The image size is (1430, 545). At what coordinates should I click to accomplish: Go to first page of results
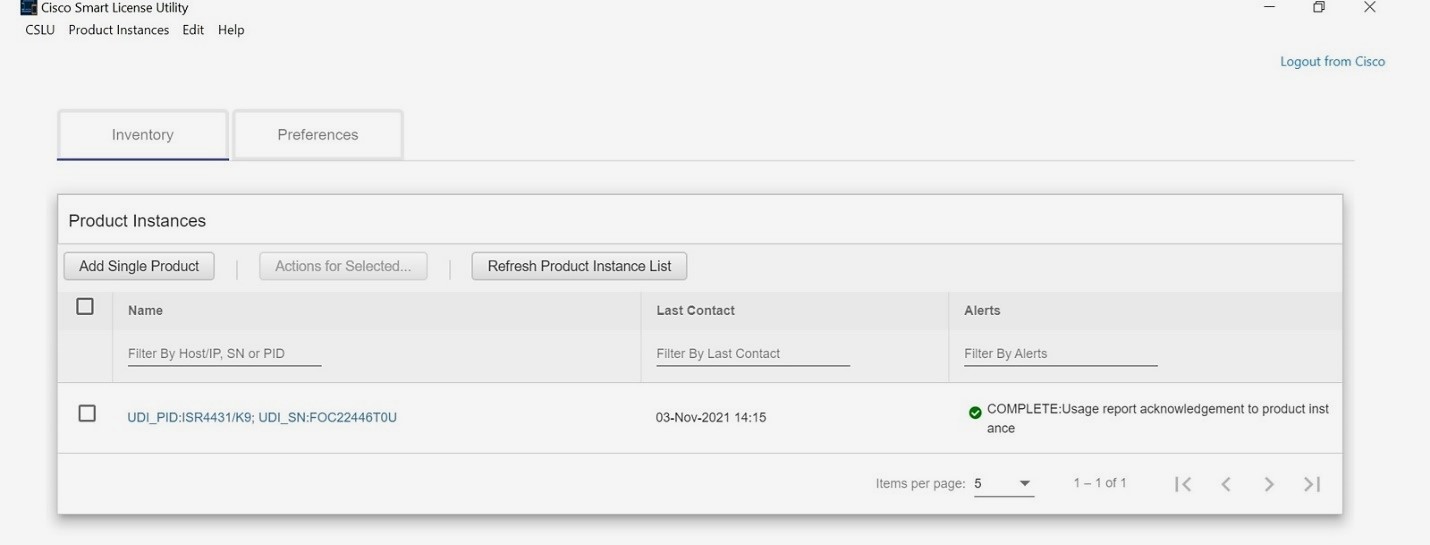coord(1183,484)
